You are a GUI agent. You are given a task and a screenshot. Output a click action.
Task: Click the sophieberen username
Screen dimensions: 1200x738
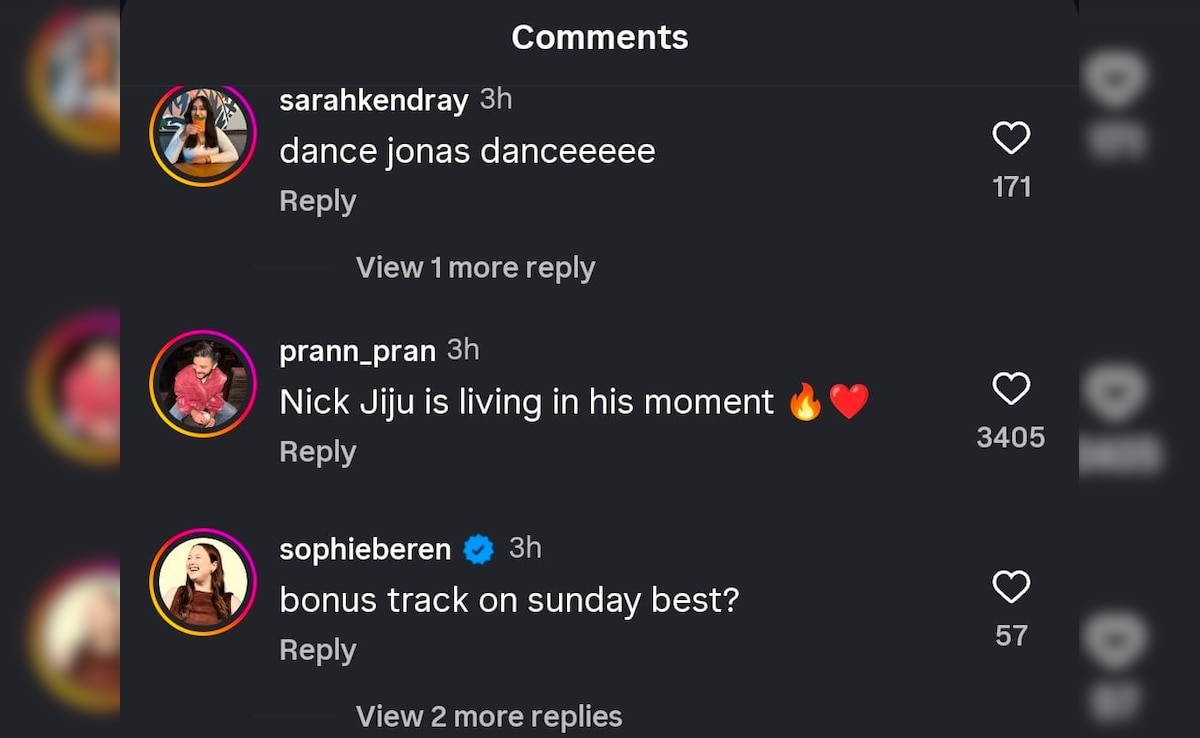(x=365, y=549)
